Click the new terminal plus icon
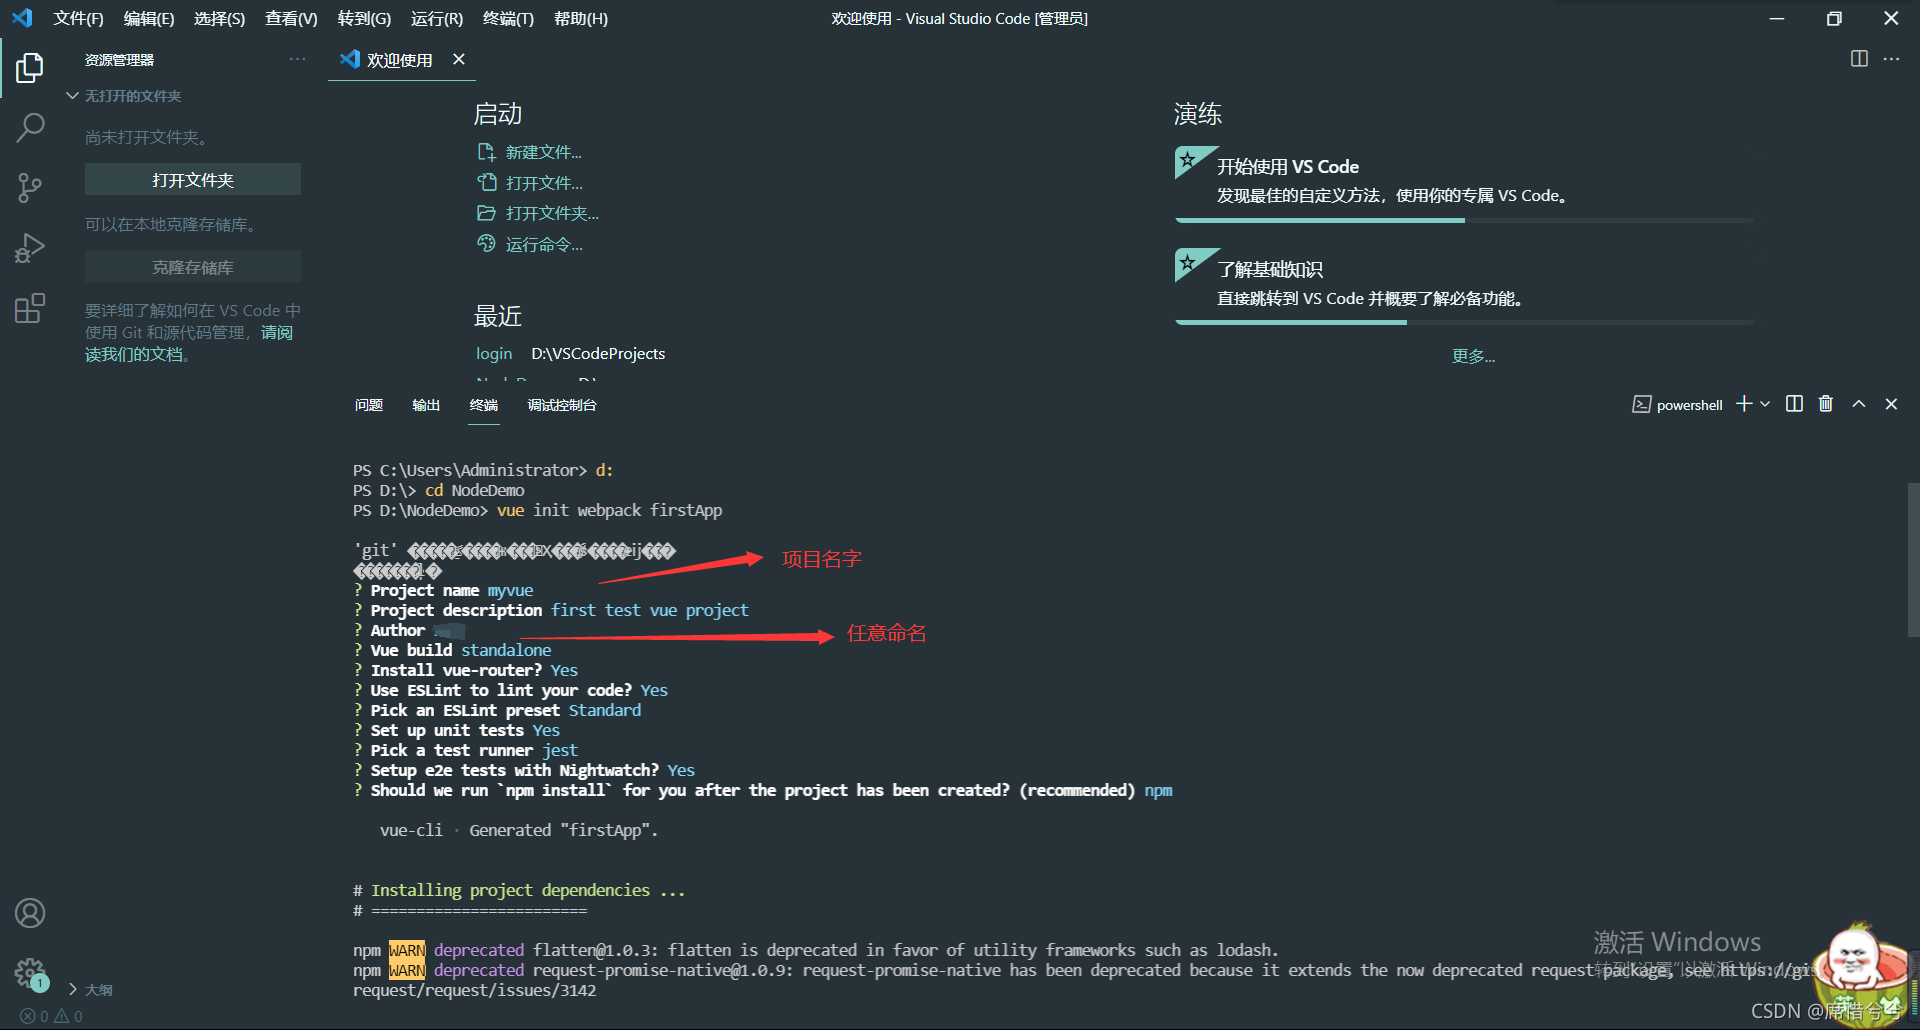 tap(1744, 404)
